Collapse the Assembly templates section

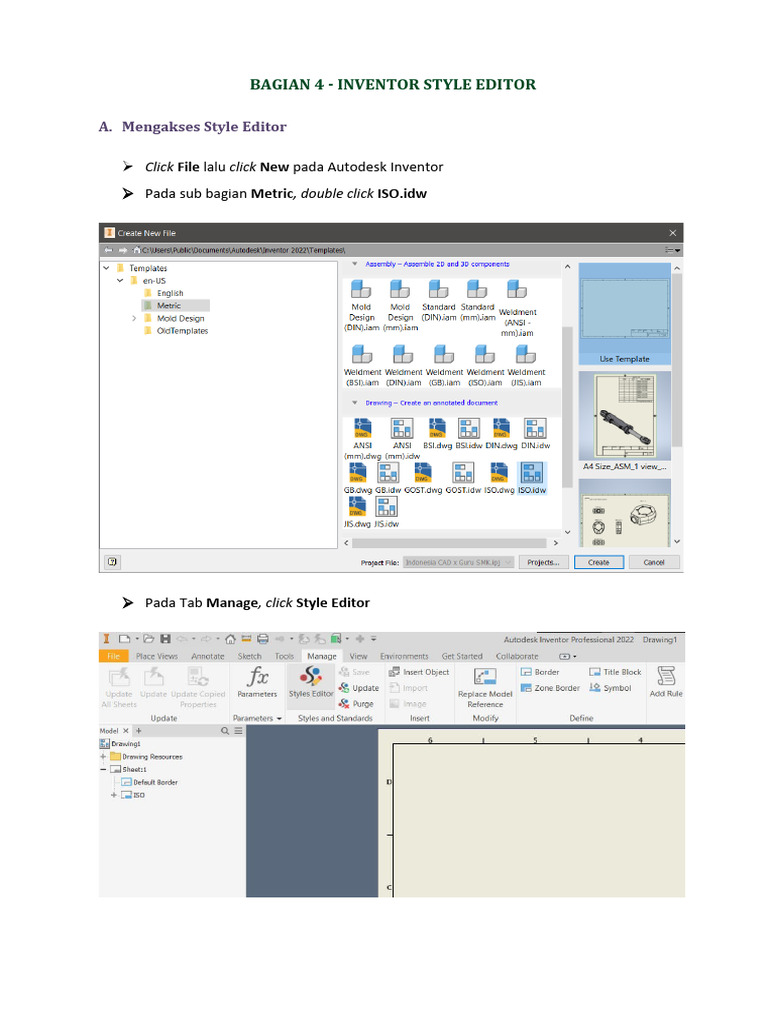point(355,264)
